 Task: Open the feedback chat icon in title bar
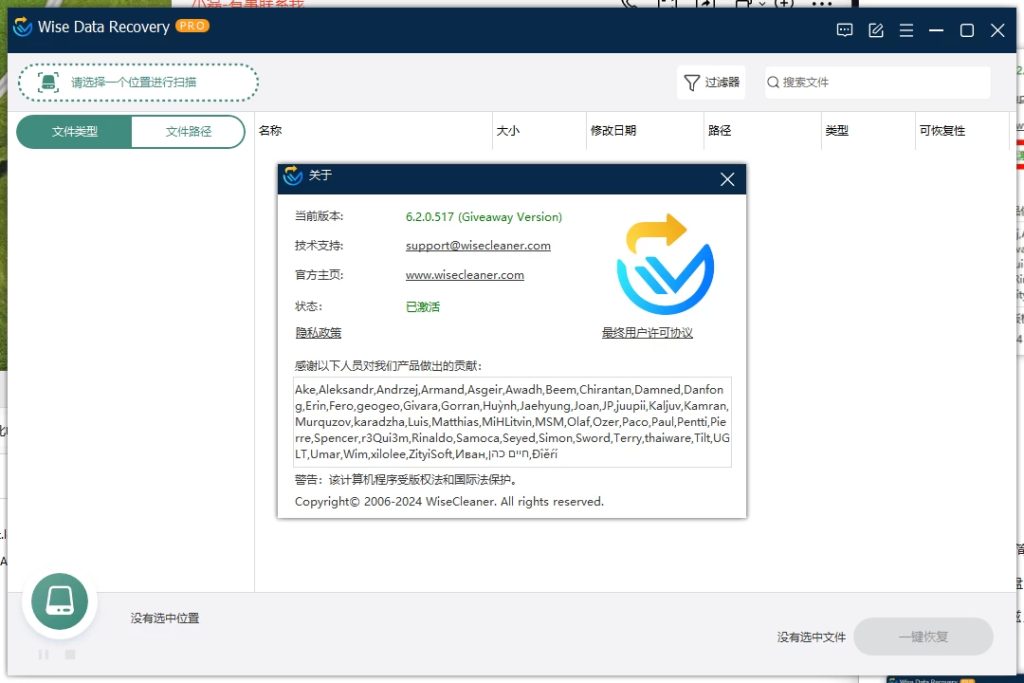[x=844, y=30]
